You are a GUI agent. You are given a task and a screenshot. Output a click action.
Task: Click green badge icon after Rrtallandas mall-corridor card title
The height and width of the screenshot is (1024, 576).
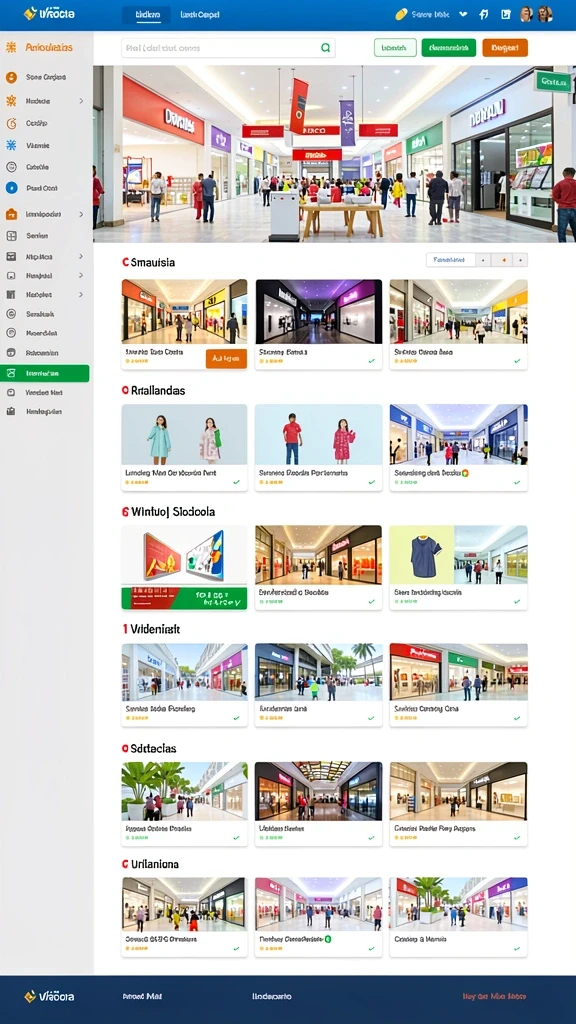(x=465, y=473)
